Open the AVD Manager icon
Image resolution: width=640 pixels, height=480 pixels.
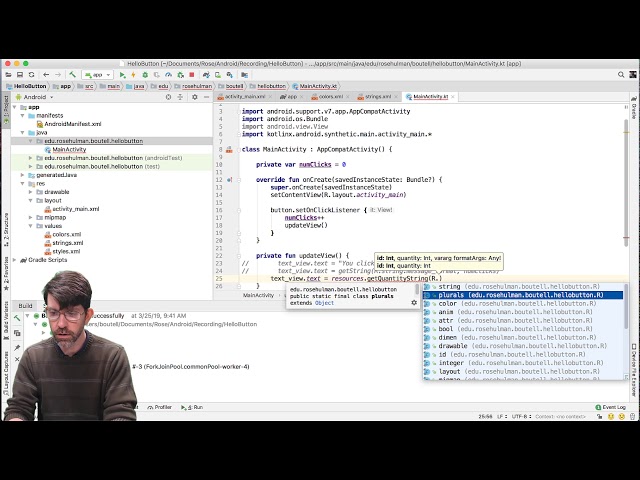(x=218, y=75)
